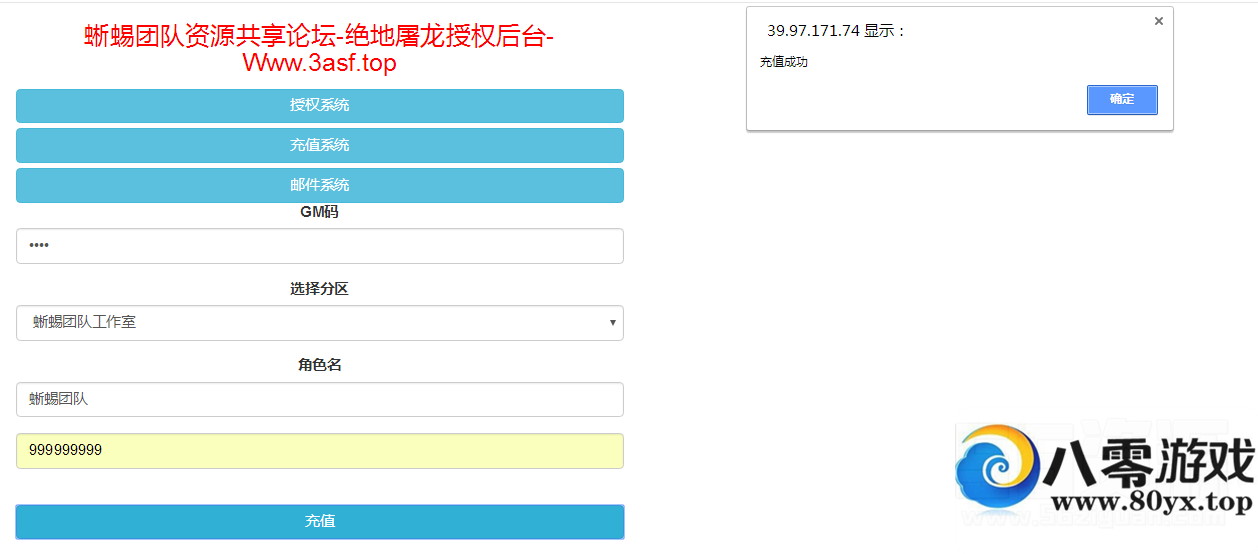Click the 角色名 label
The image size is (1258, 554).
(320, 365)
